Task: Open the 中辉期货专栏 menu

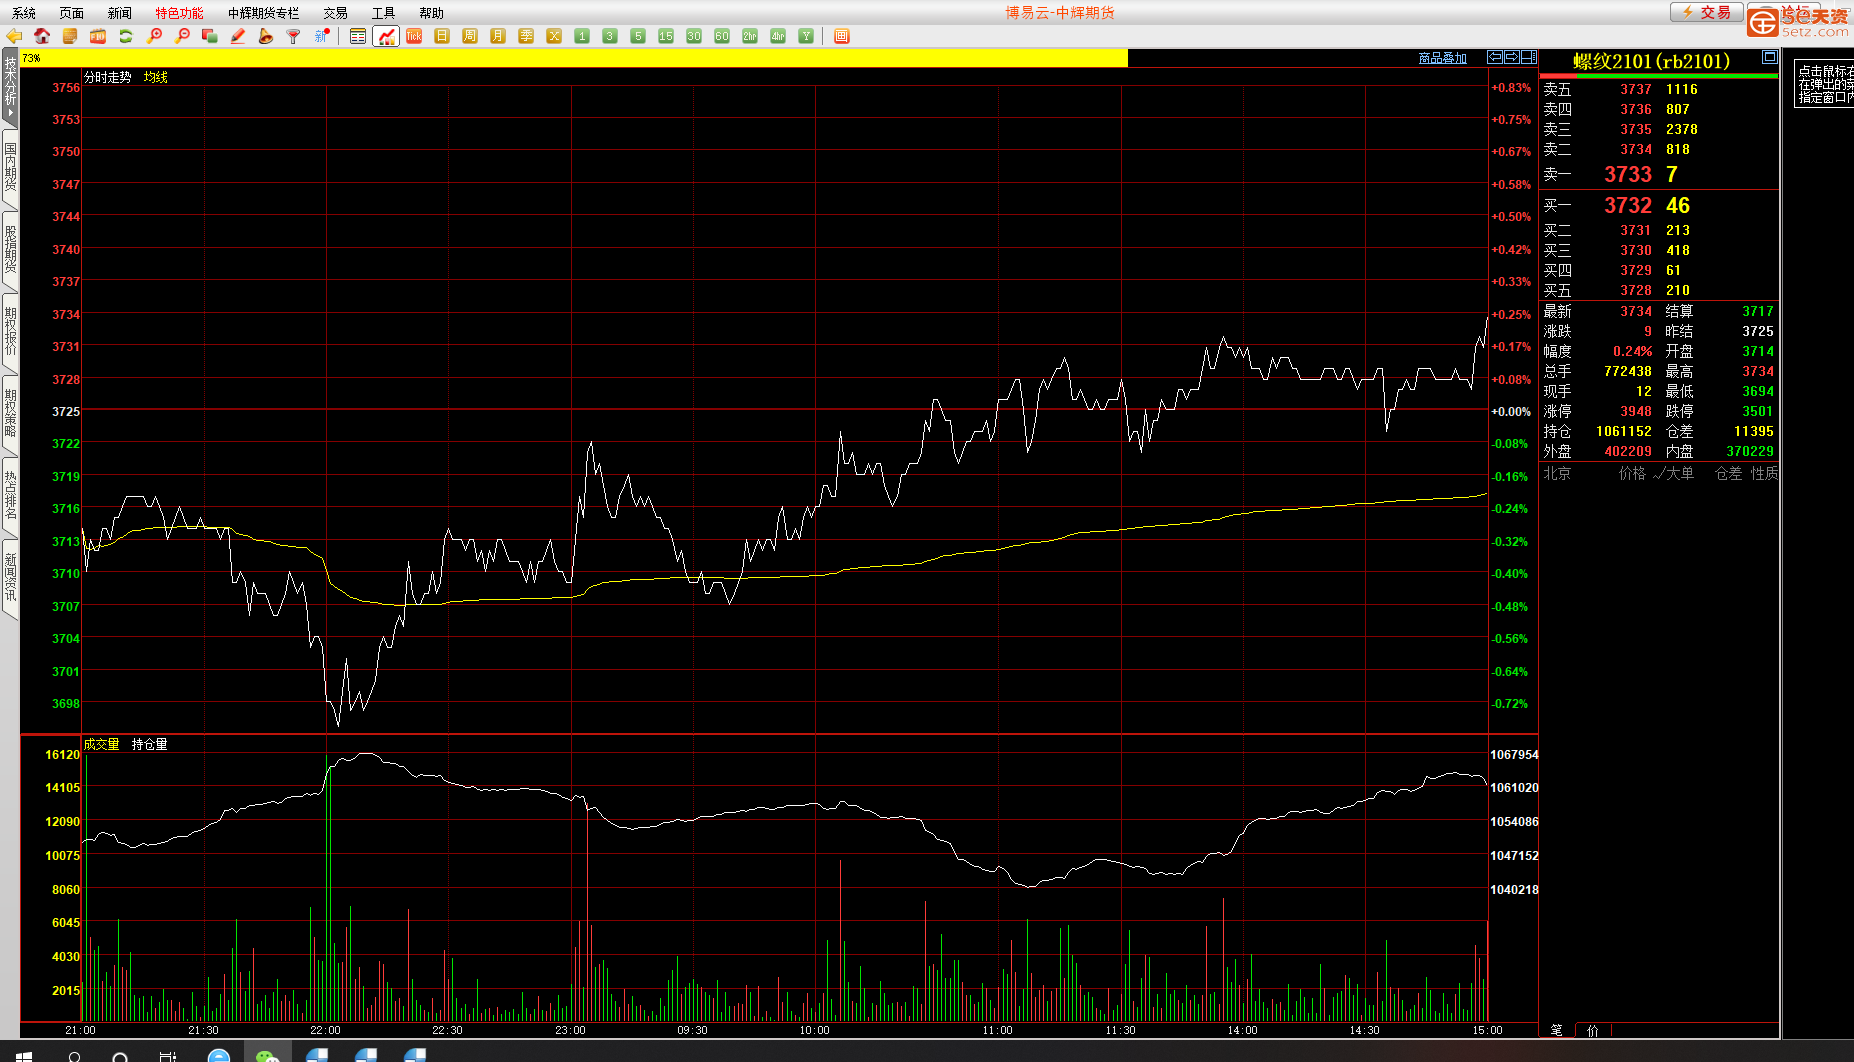Action: [263, 13]
